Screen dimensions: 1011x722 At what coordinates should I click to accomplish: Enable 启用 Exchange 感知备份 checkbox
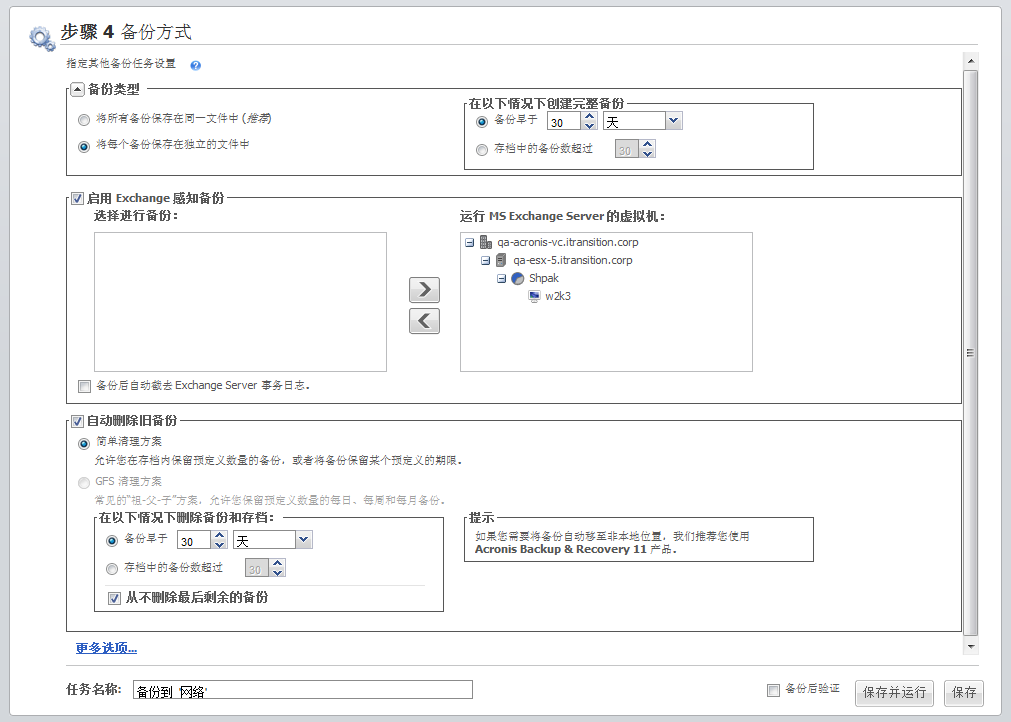click(x=77, y=198)
